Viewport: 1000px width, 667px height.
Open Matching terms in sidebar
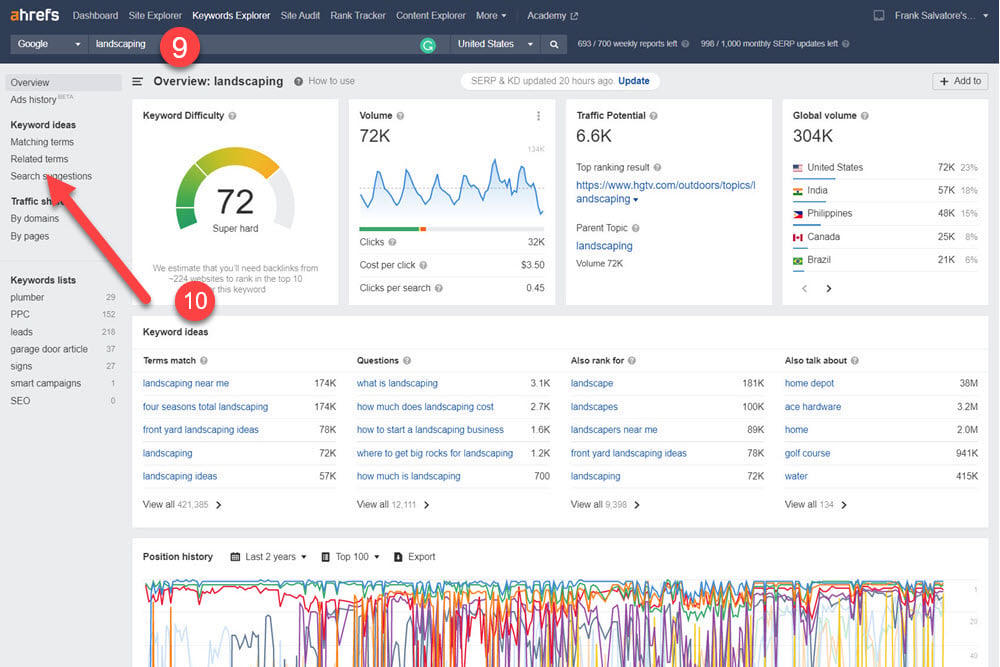(42, 142)
